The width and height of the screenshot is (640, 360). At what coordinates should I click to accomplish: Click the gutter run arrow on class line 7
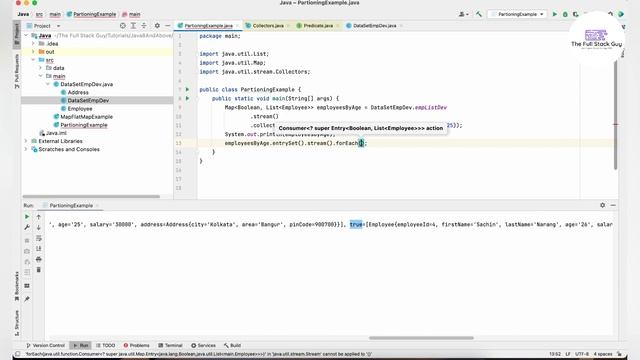pyautogui.click(x=187, y=89)
